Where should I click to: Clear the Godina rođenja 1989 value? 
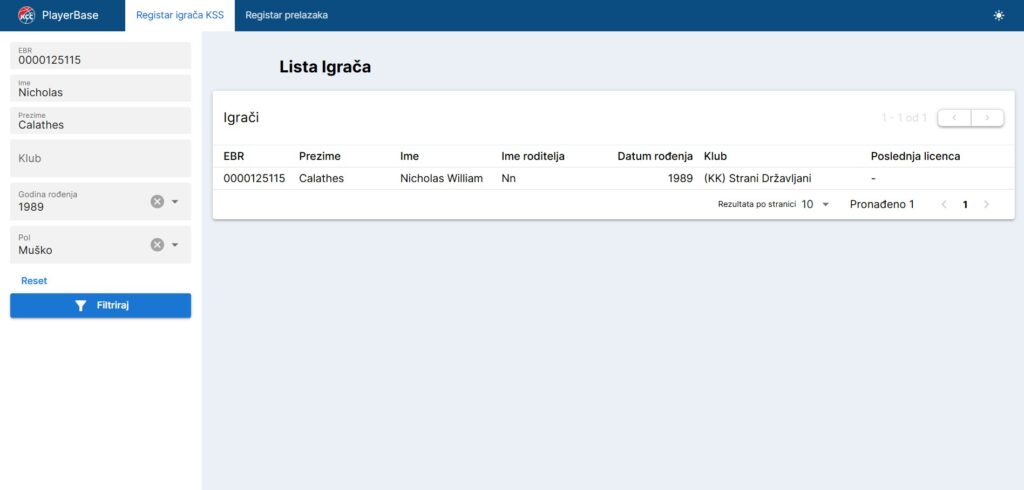157,202
